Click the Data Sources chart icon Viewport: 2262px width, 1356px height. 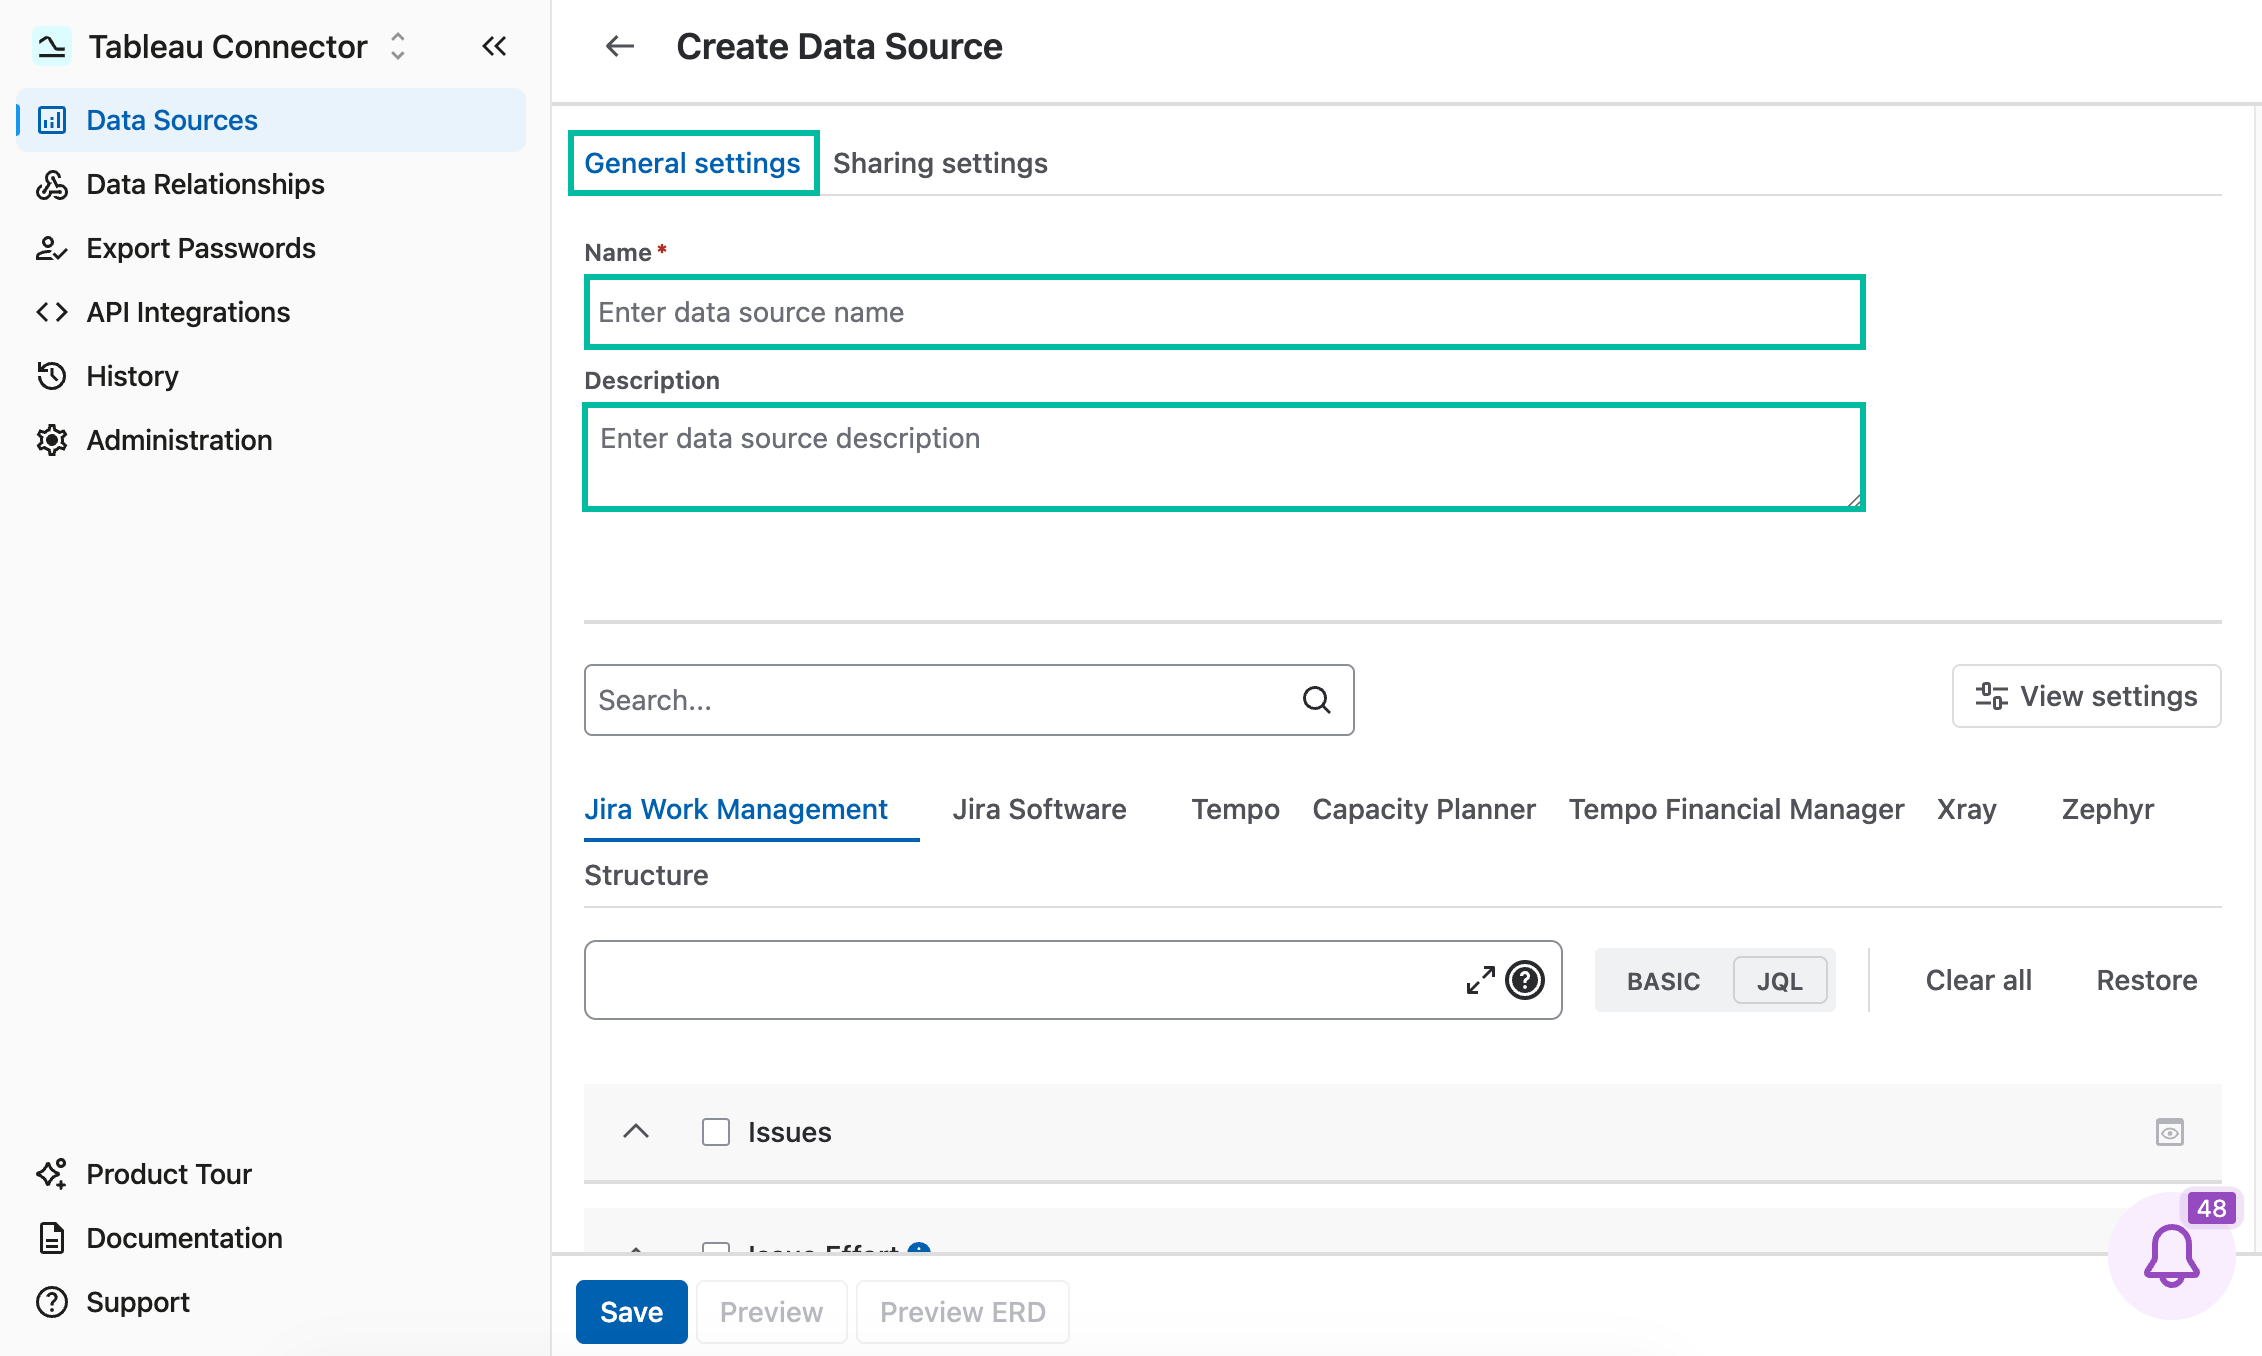coord(52,120)
